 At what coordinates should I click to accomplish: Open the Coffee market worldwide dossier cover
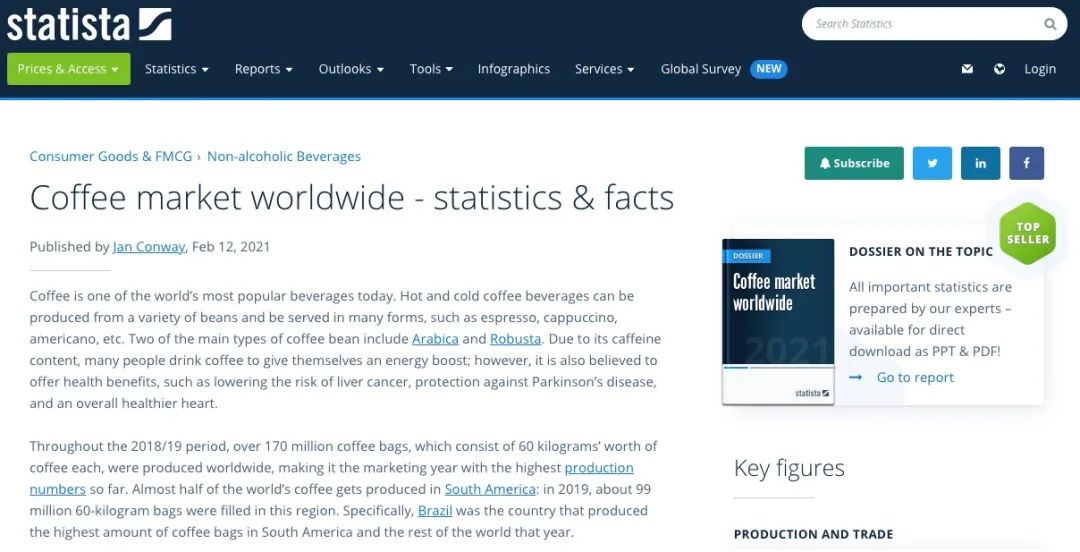coord(778,322)
